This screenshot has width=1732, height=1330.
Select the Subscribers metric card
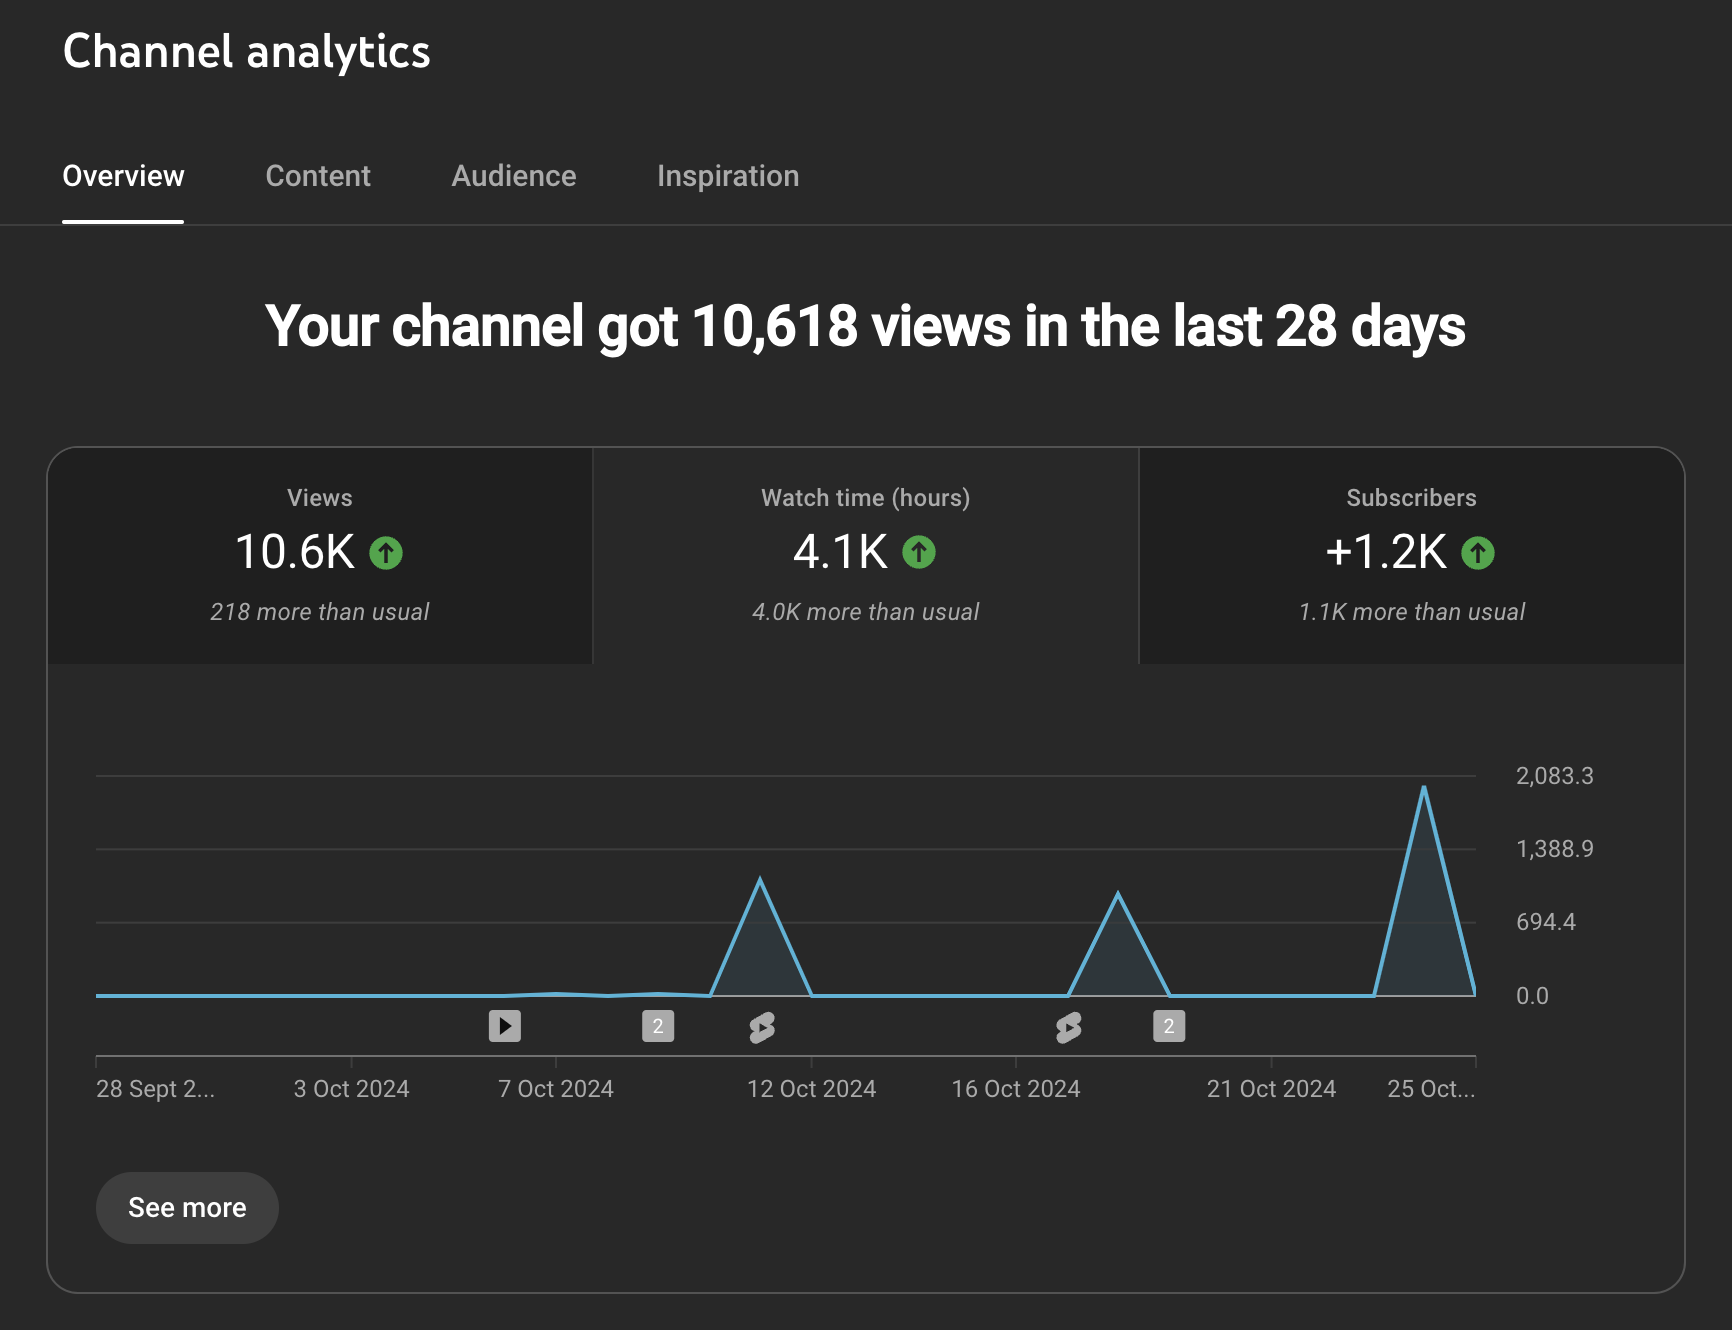pyautogui.click(x=1411, y=555)
